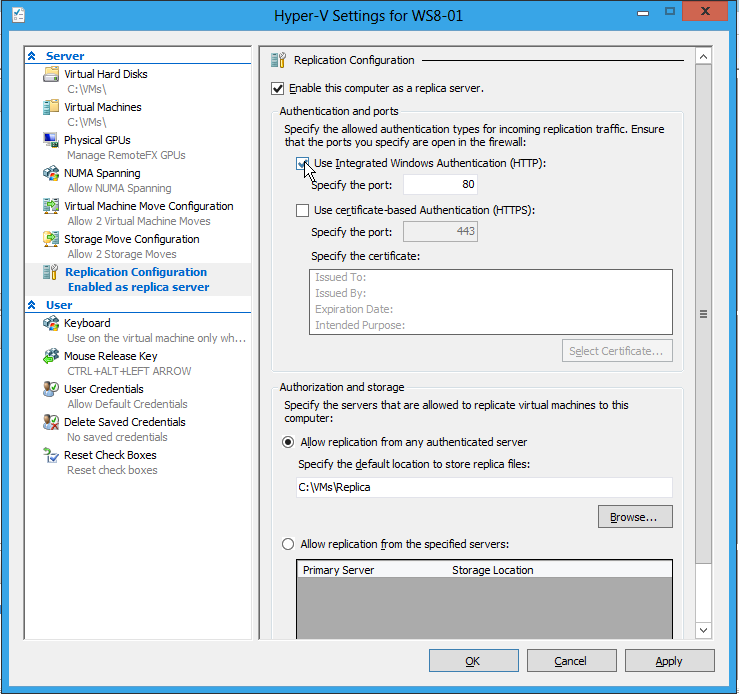Click the Storage Location column header
This screenshot has height=695, width=739.
click(x=493, y=570)
